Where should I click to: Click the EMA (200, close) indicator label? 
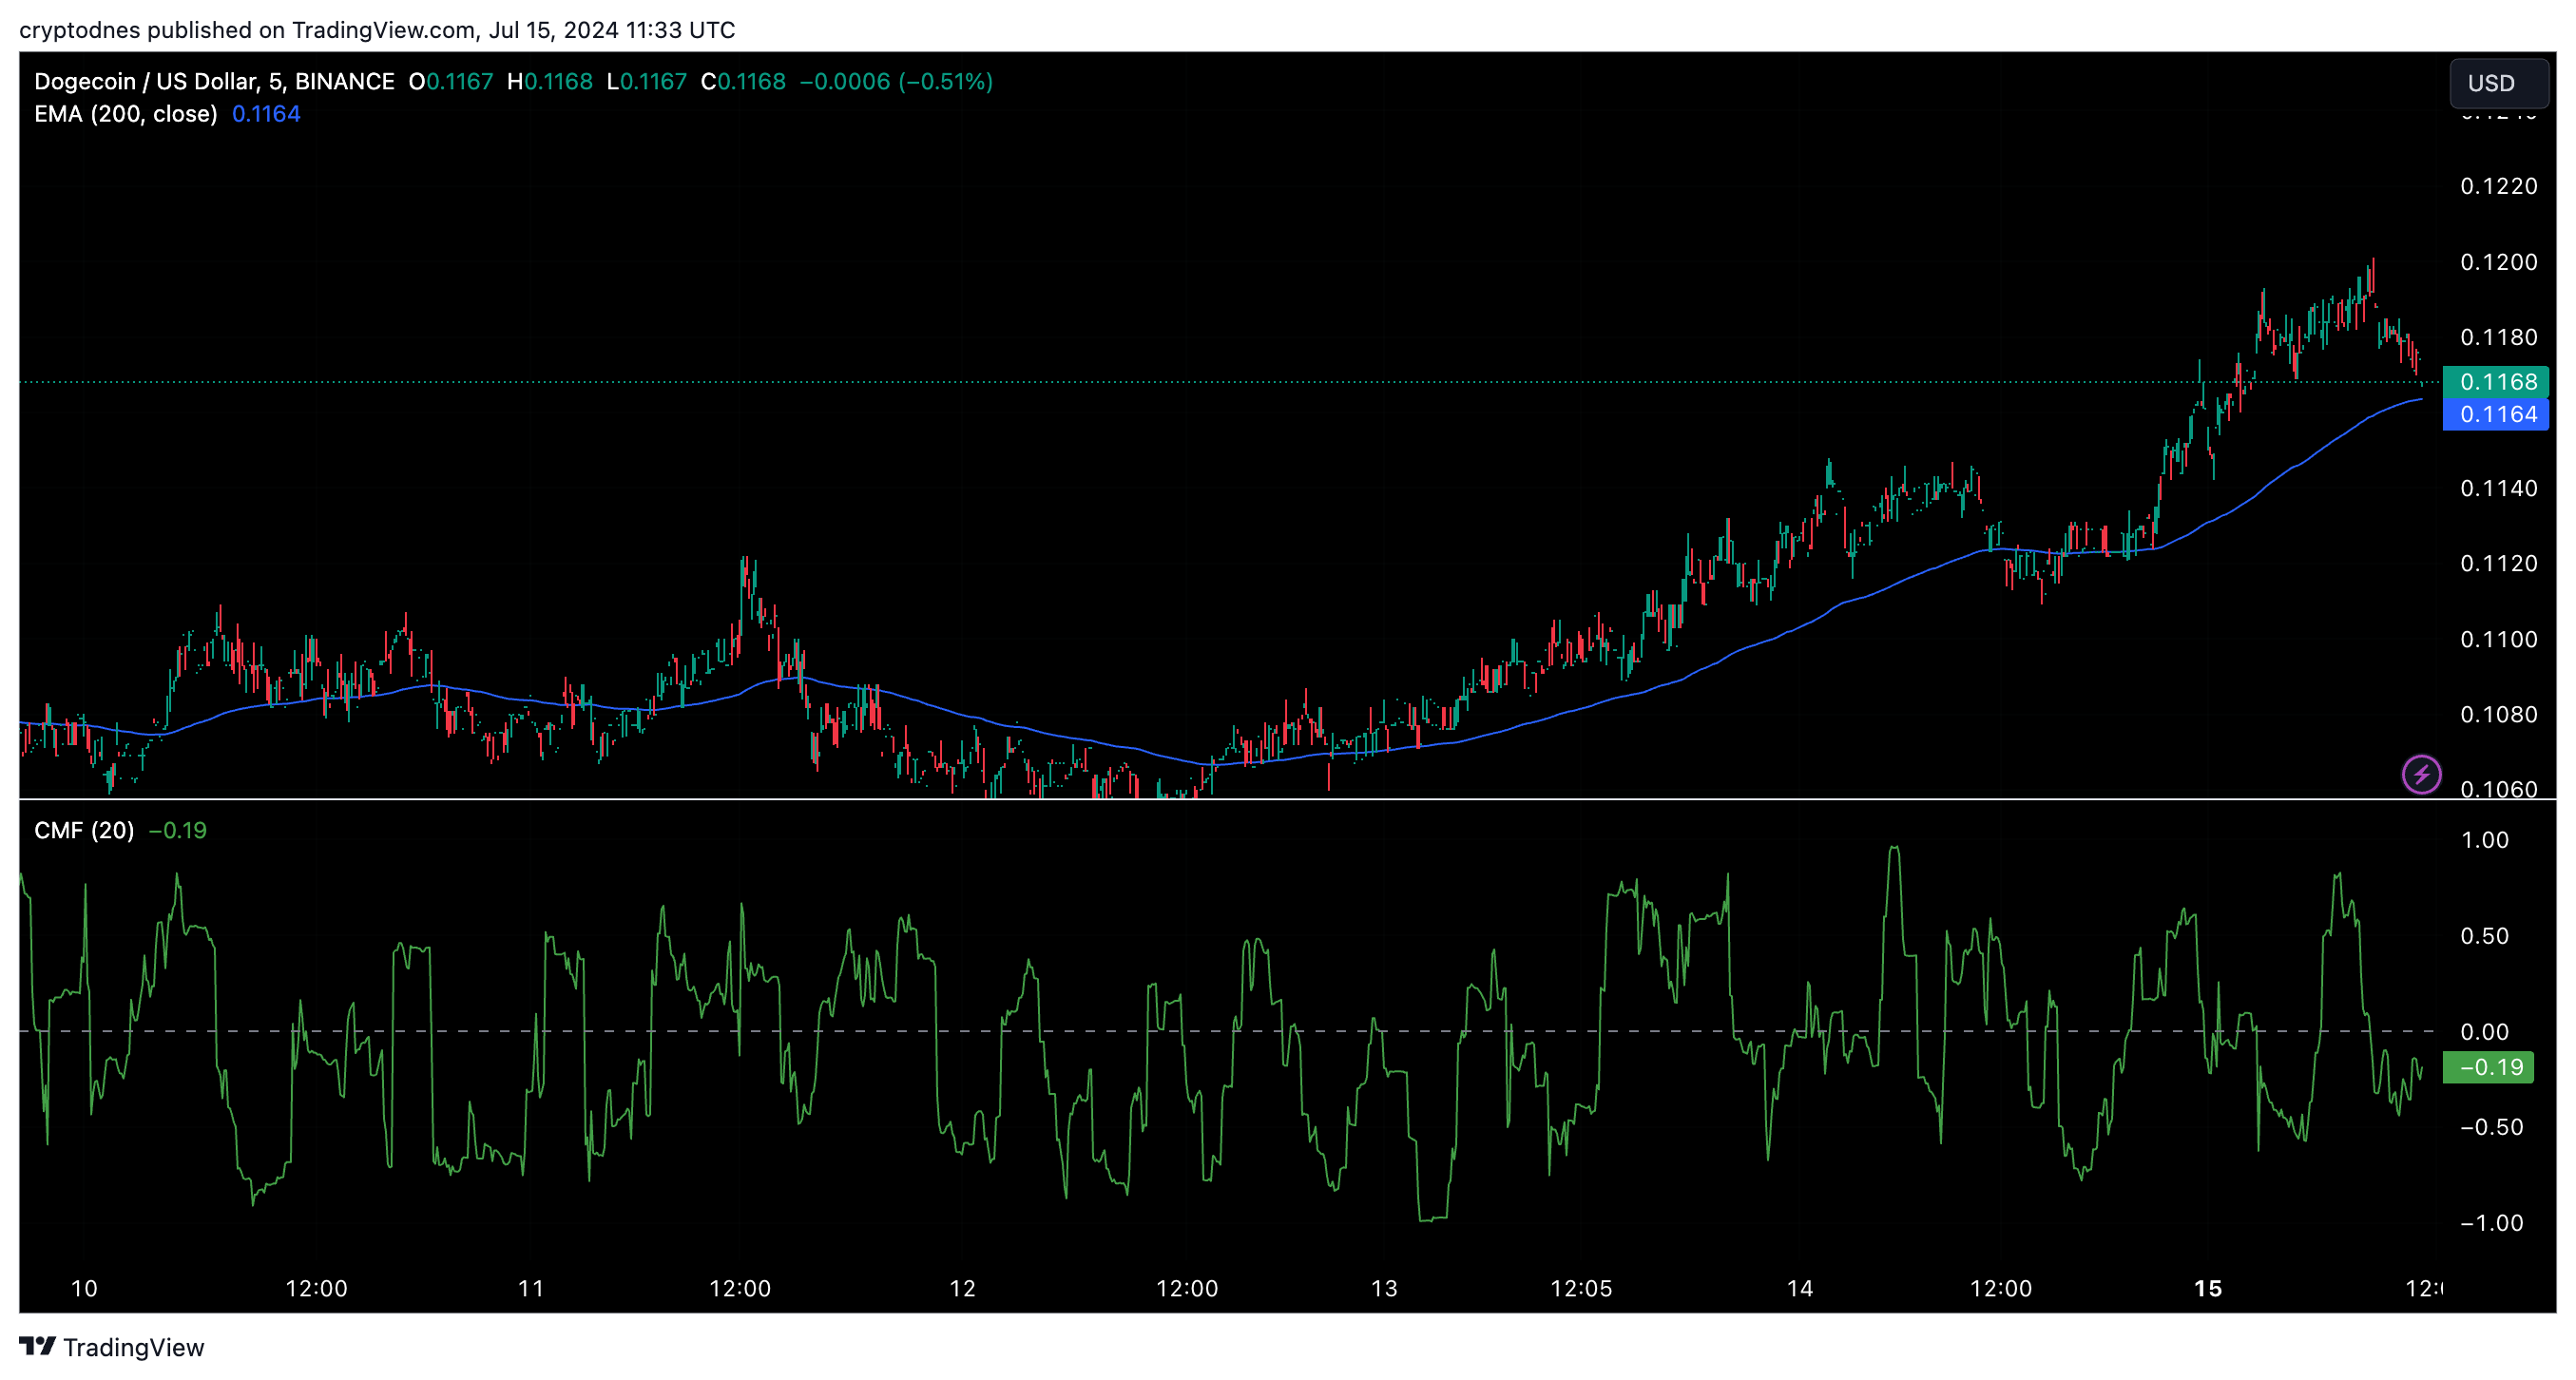pyautogui.click(x=126, y=114)
